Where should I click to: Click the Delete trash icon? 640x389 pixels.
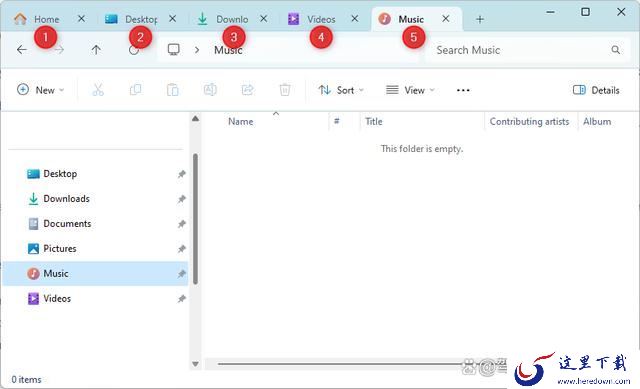click(x=285, y=90)
